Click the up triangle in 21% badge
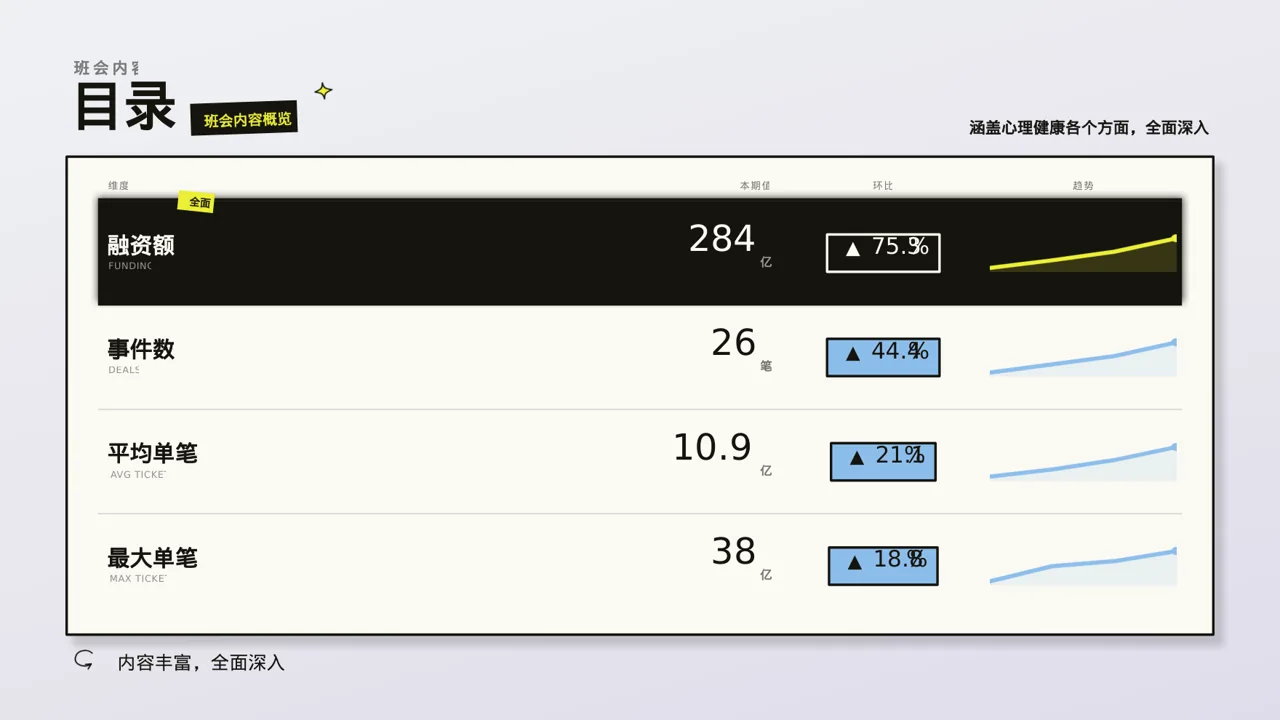This screenshot has height=720, width=1280. [x=857, y=458]
